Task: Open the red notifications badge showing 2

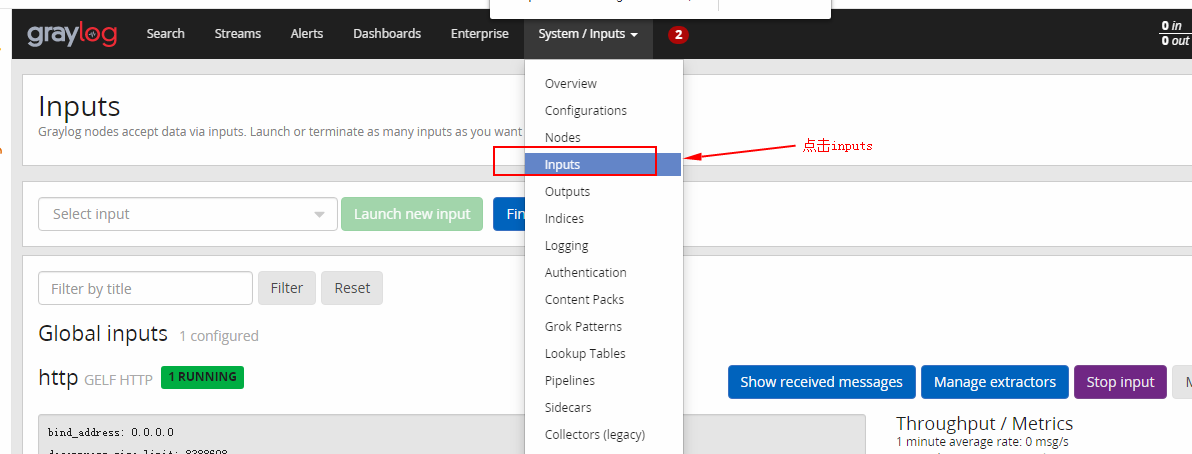Action: [679, 34]
